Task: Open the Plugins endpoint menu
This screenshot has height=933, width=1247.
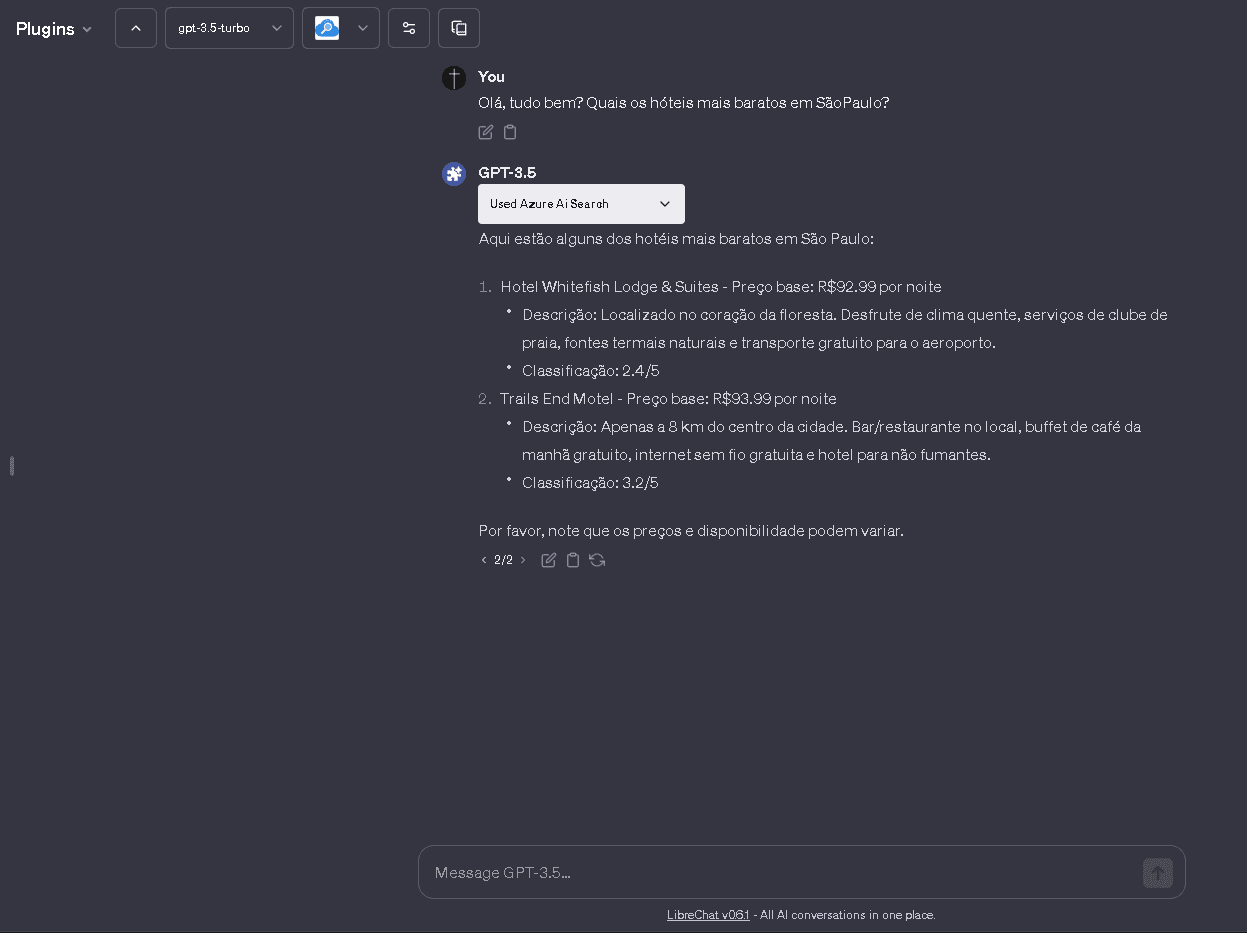Action: [53, 28]
